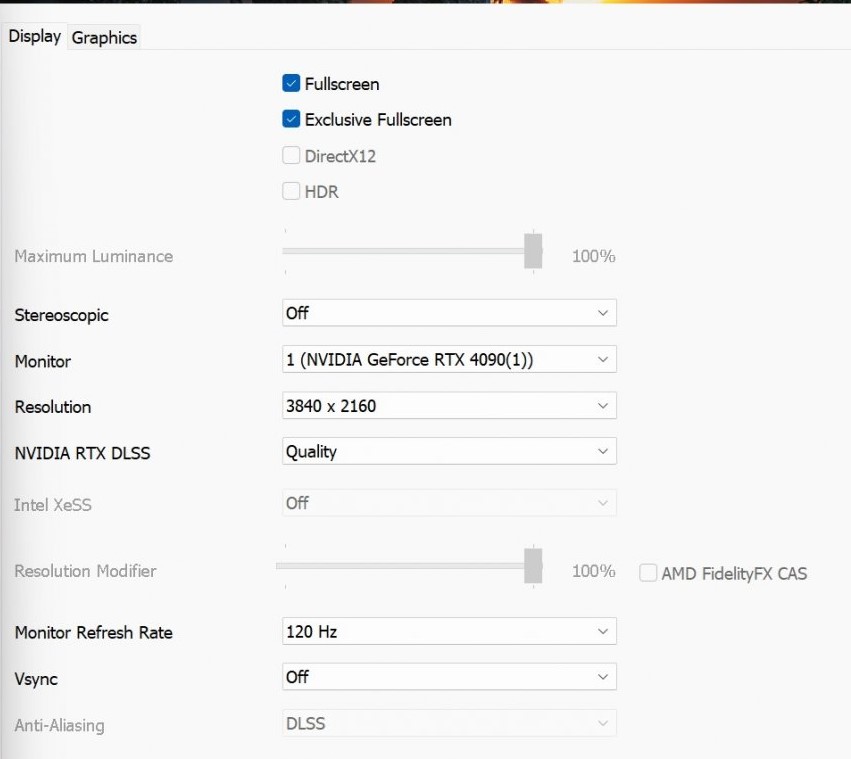The width and height of the screenshot is (851, 759).
Task: Click the Resolution dropdown chevron arrow
Action: click(602, 406)
